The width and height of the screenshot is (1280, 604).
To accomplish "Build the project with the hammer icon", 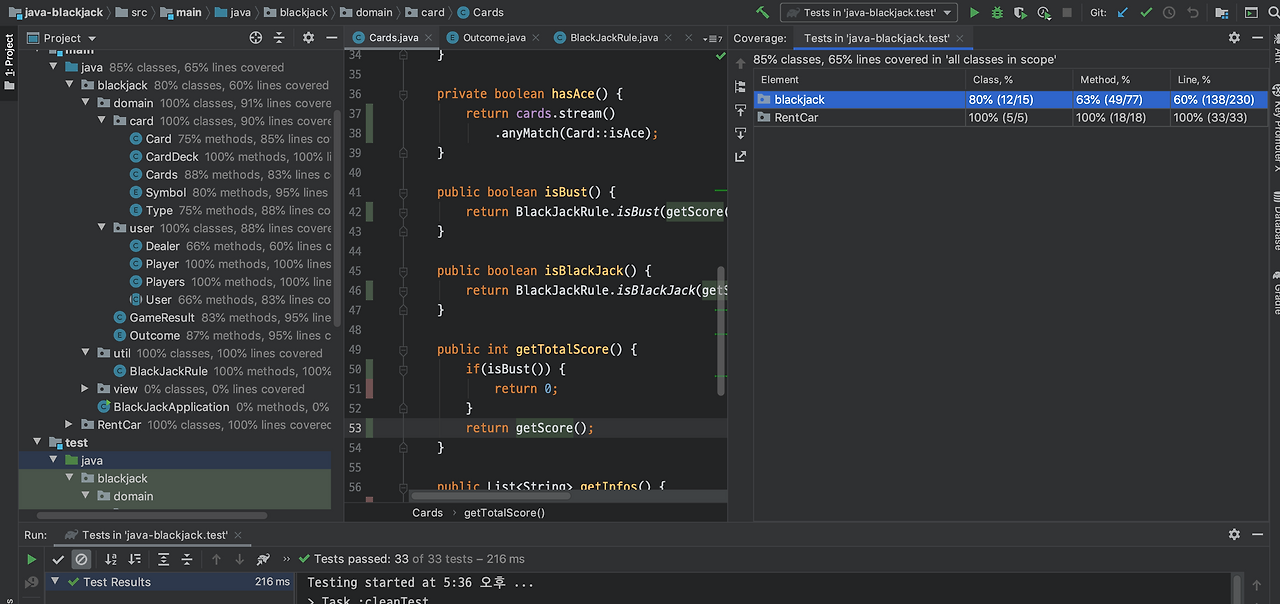I will coord(763,13).
